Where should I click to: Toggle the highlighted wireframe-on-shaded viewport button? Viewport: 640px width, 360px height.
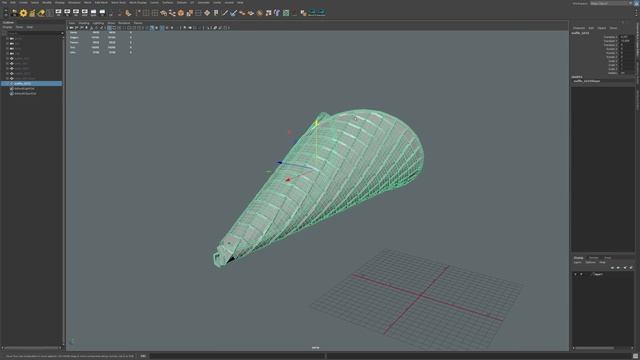tap(152, 28)
